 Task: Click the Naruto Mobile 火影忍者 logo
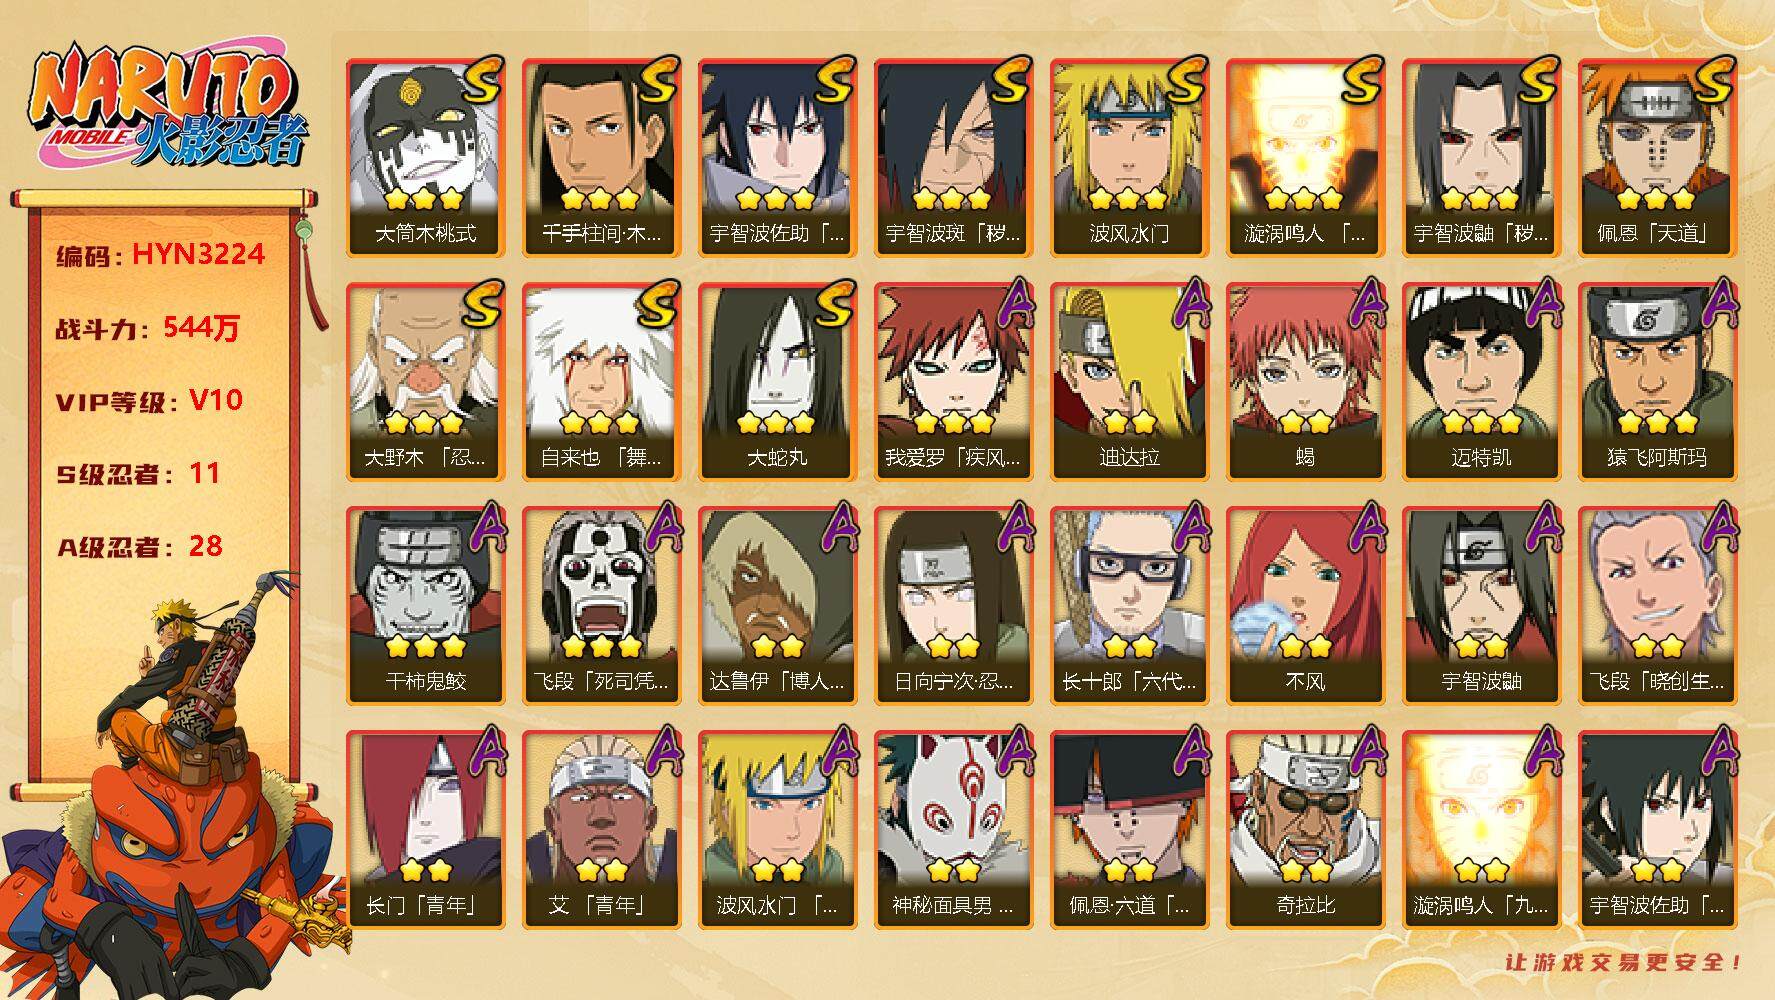165,108
